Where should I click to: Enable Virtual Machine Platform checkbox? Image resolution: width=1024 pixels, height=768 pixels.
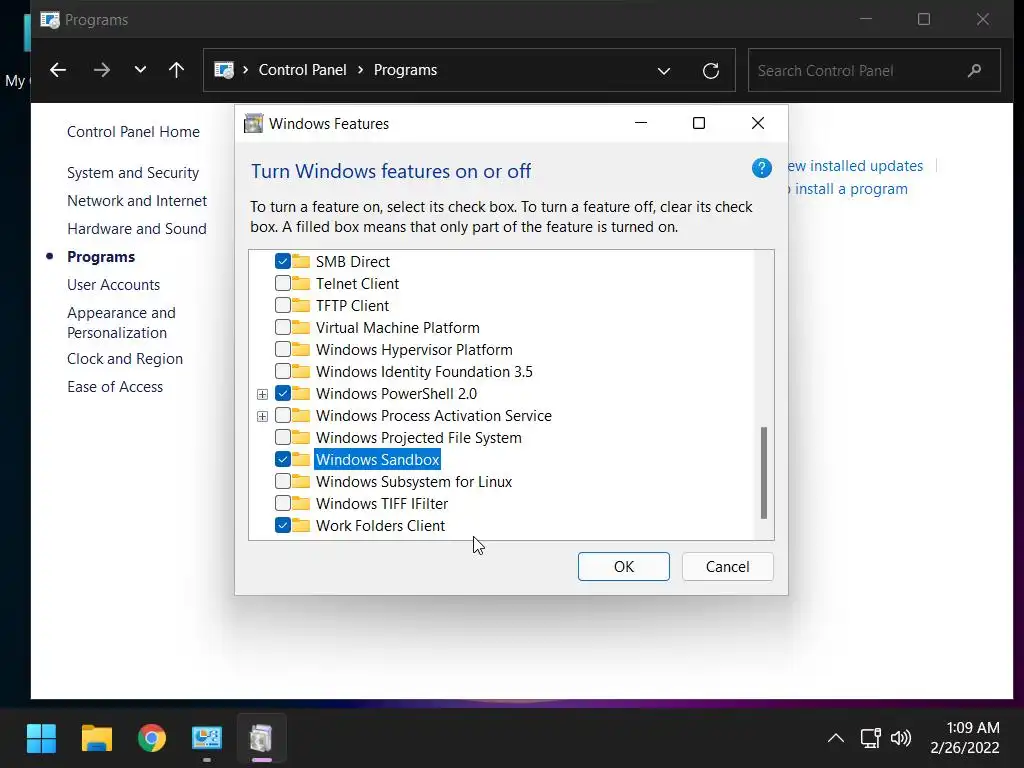[x=283, y=327]
